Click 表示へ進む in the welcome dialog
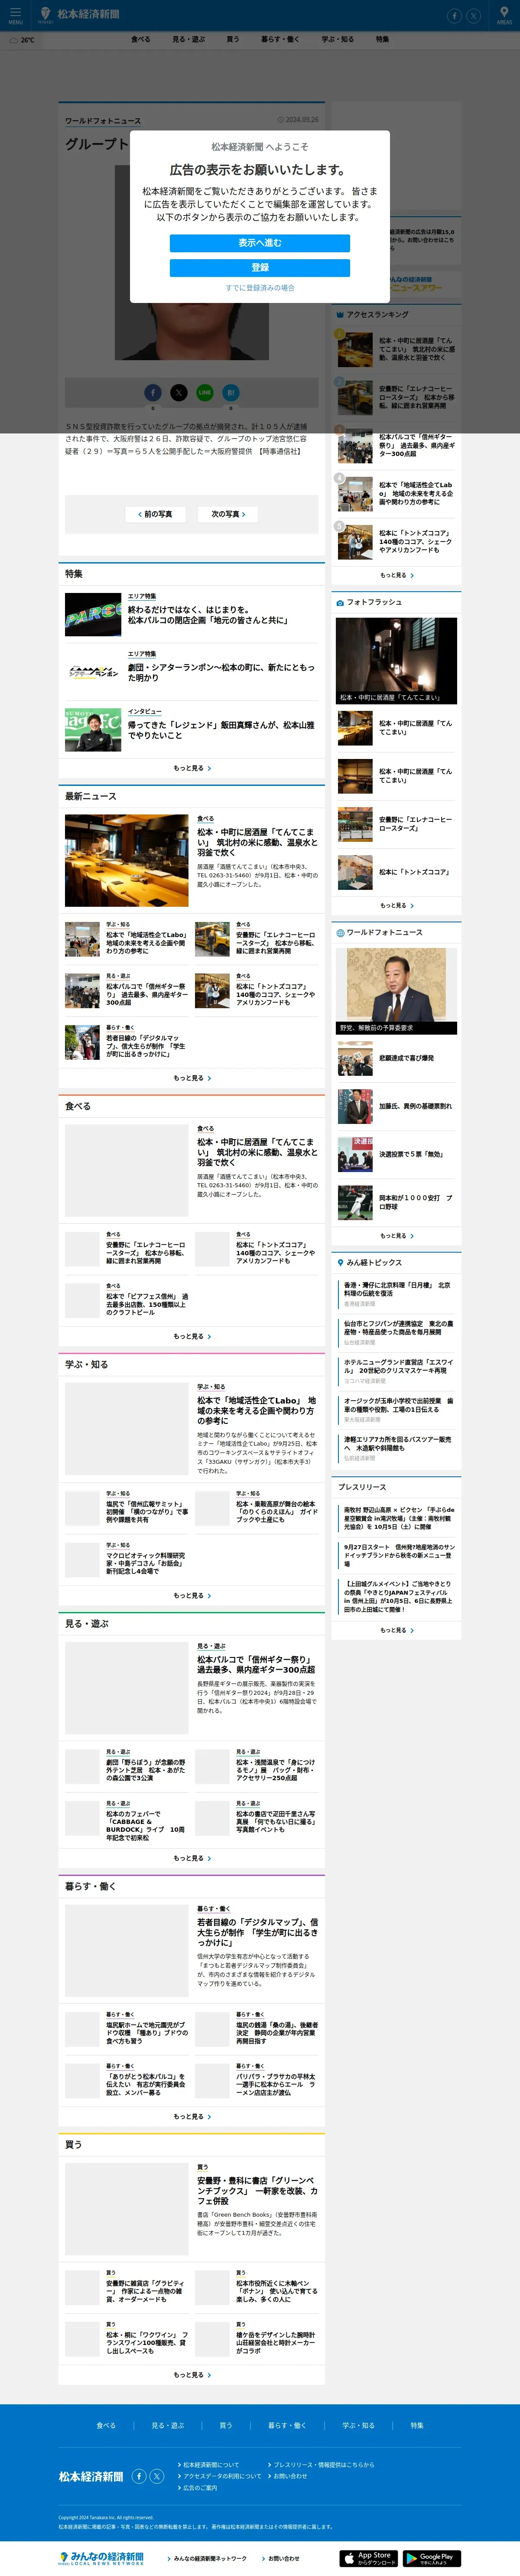The width and height of the screenshot is (520, 2576). coord(260,243)
